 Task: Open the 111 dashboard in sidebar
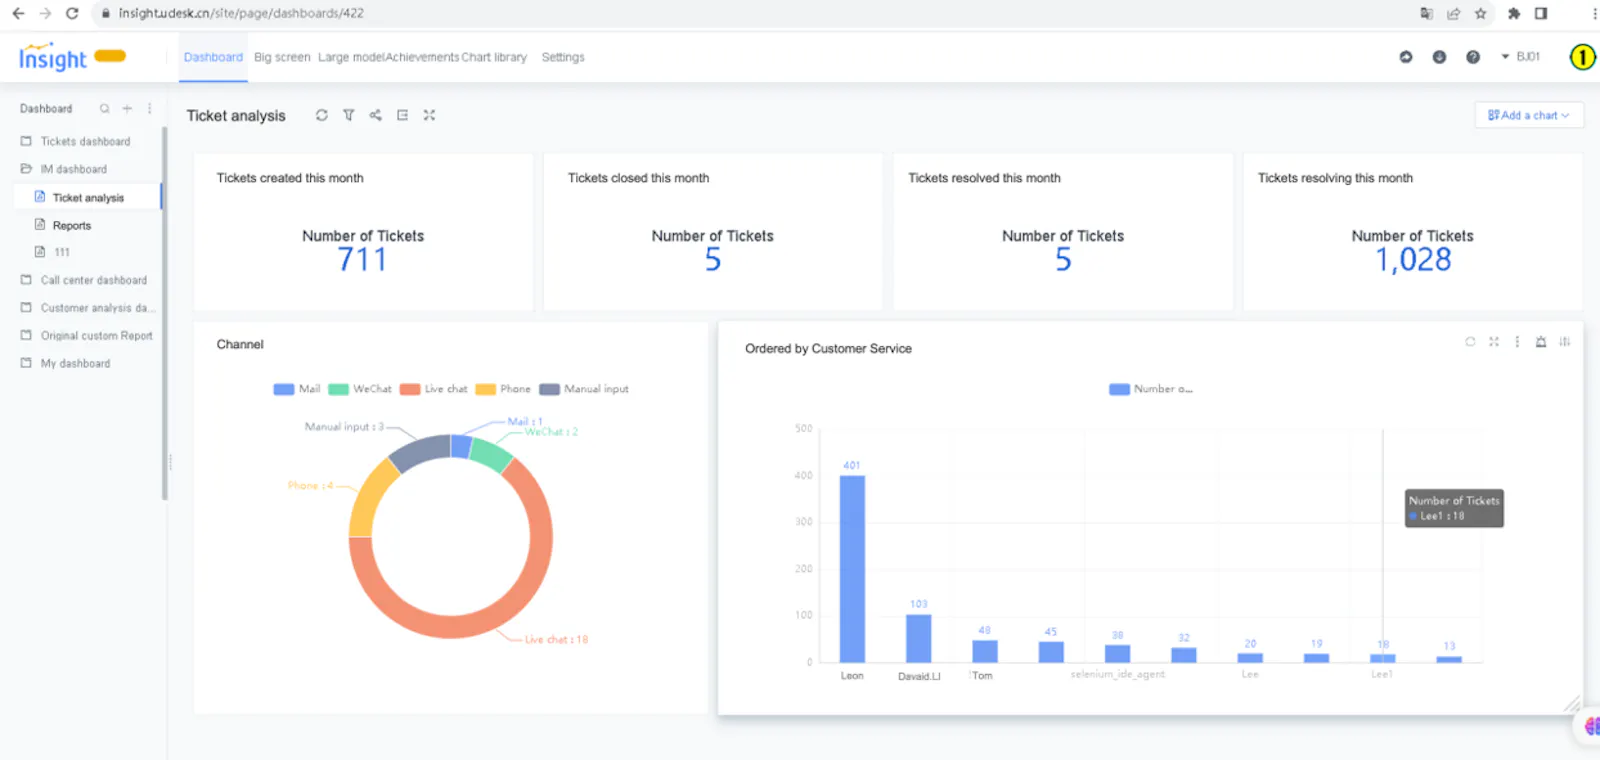tap(62, 252)
